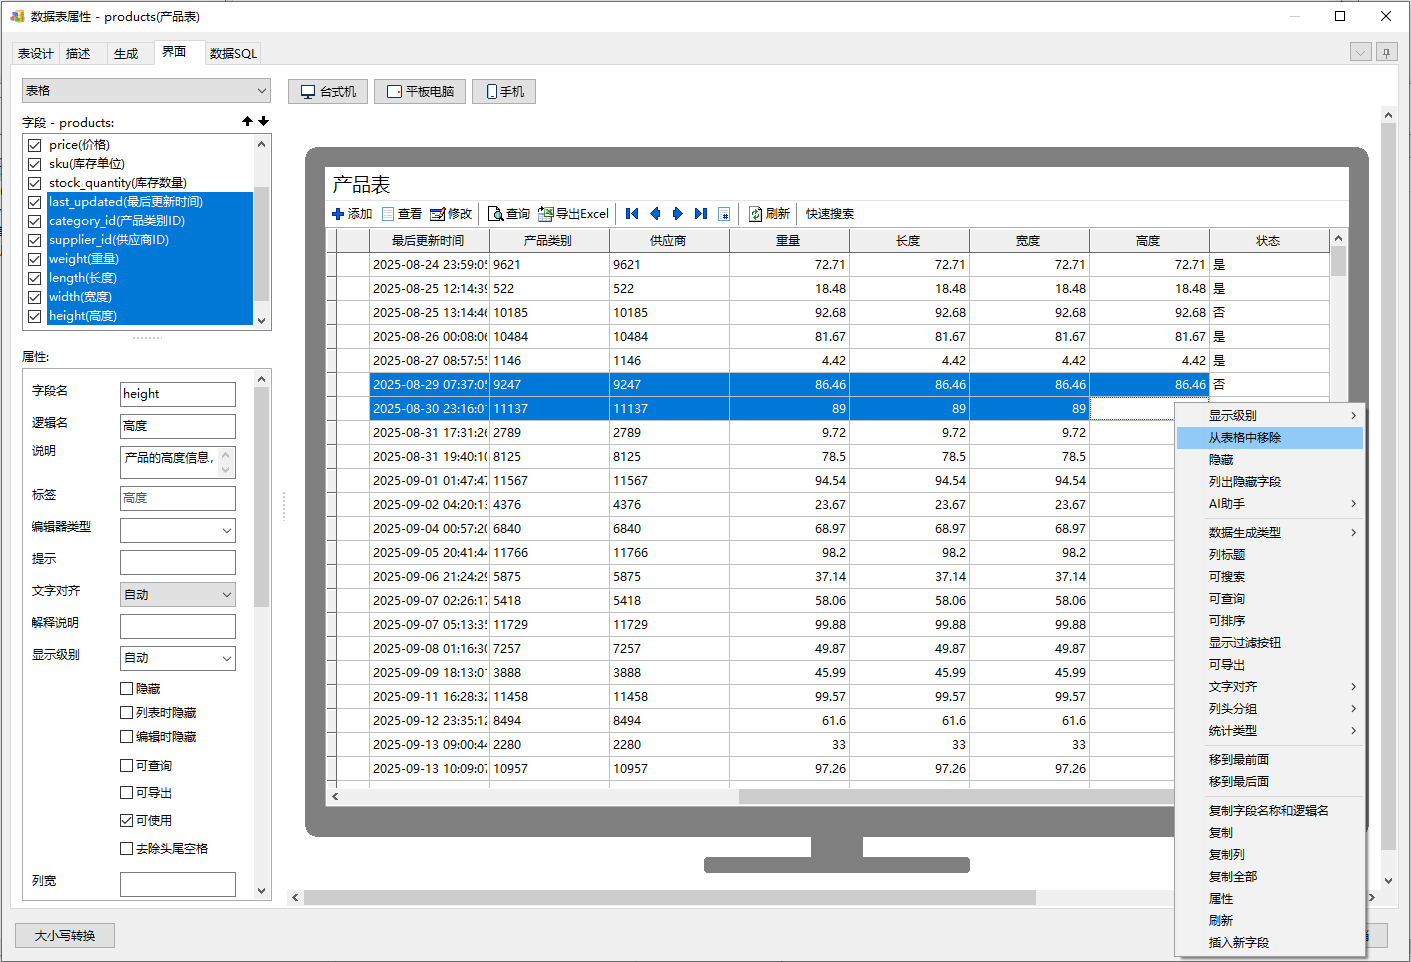Click the 修改 (edit) toolbar icon

tap(437, 214)
